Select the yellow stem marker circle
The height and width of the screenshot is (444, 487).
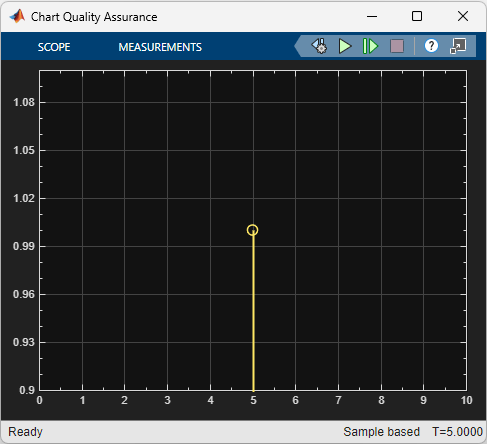[252, 230]
